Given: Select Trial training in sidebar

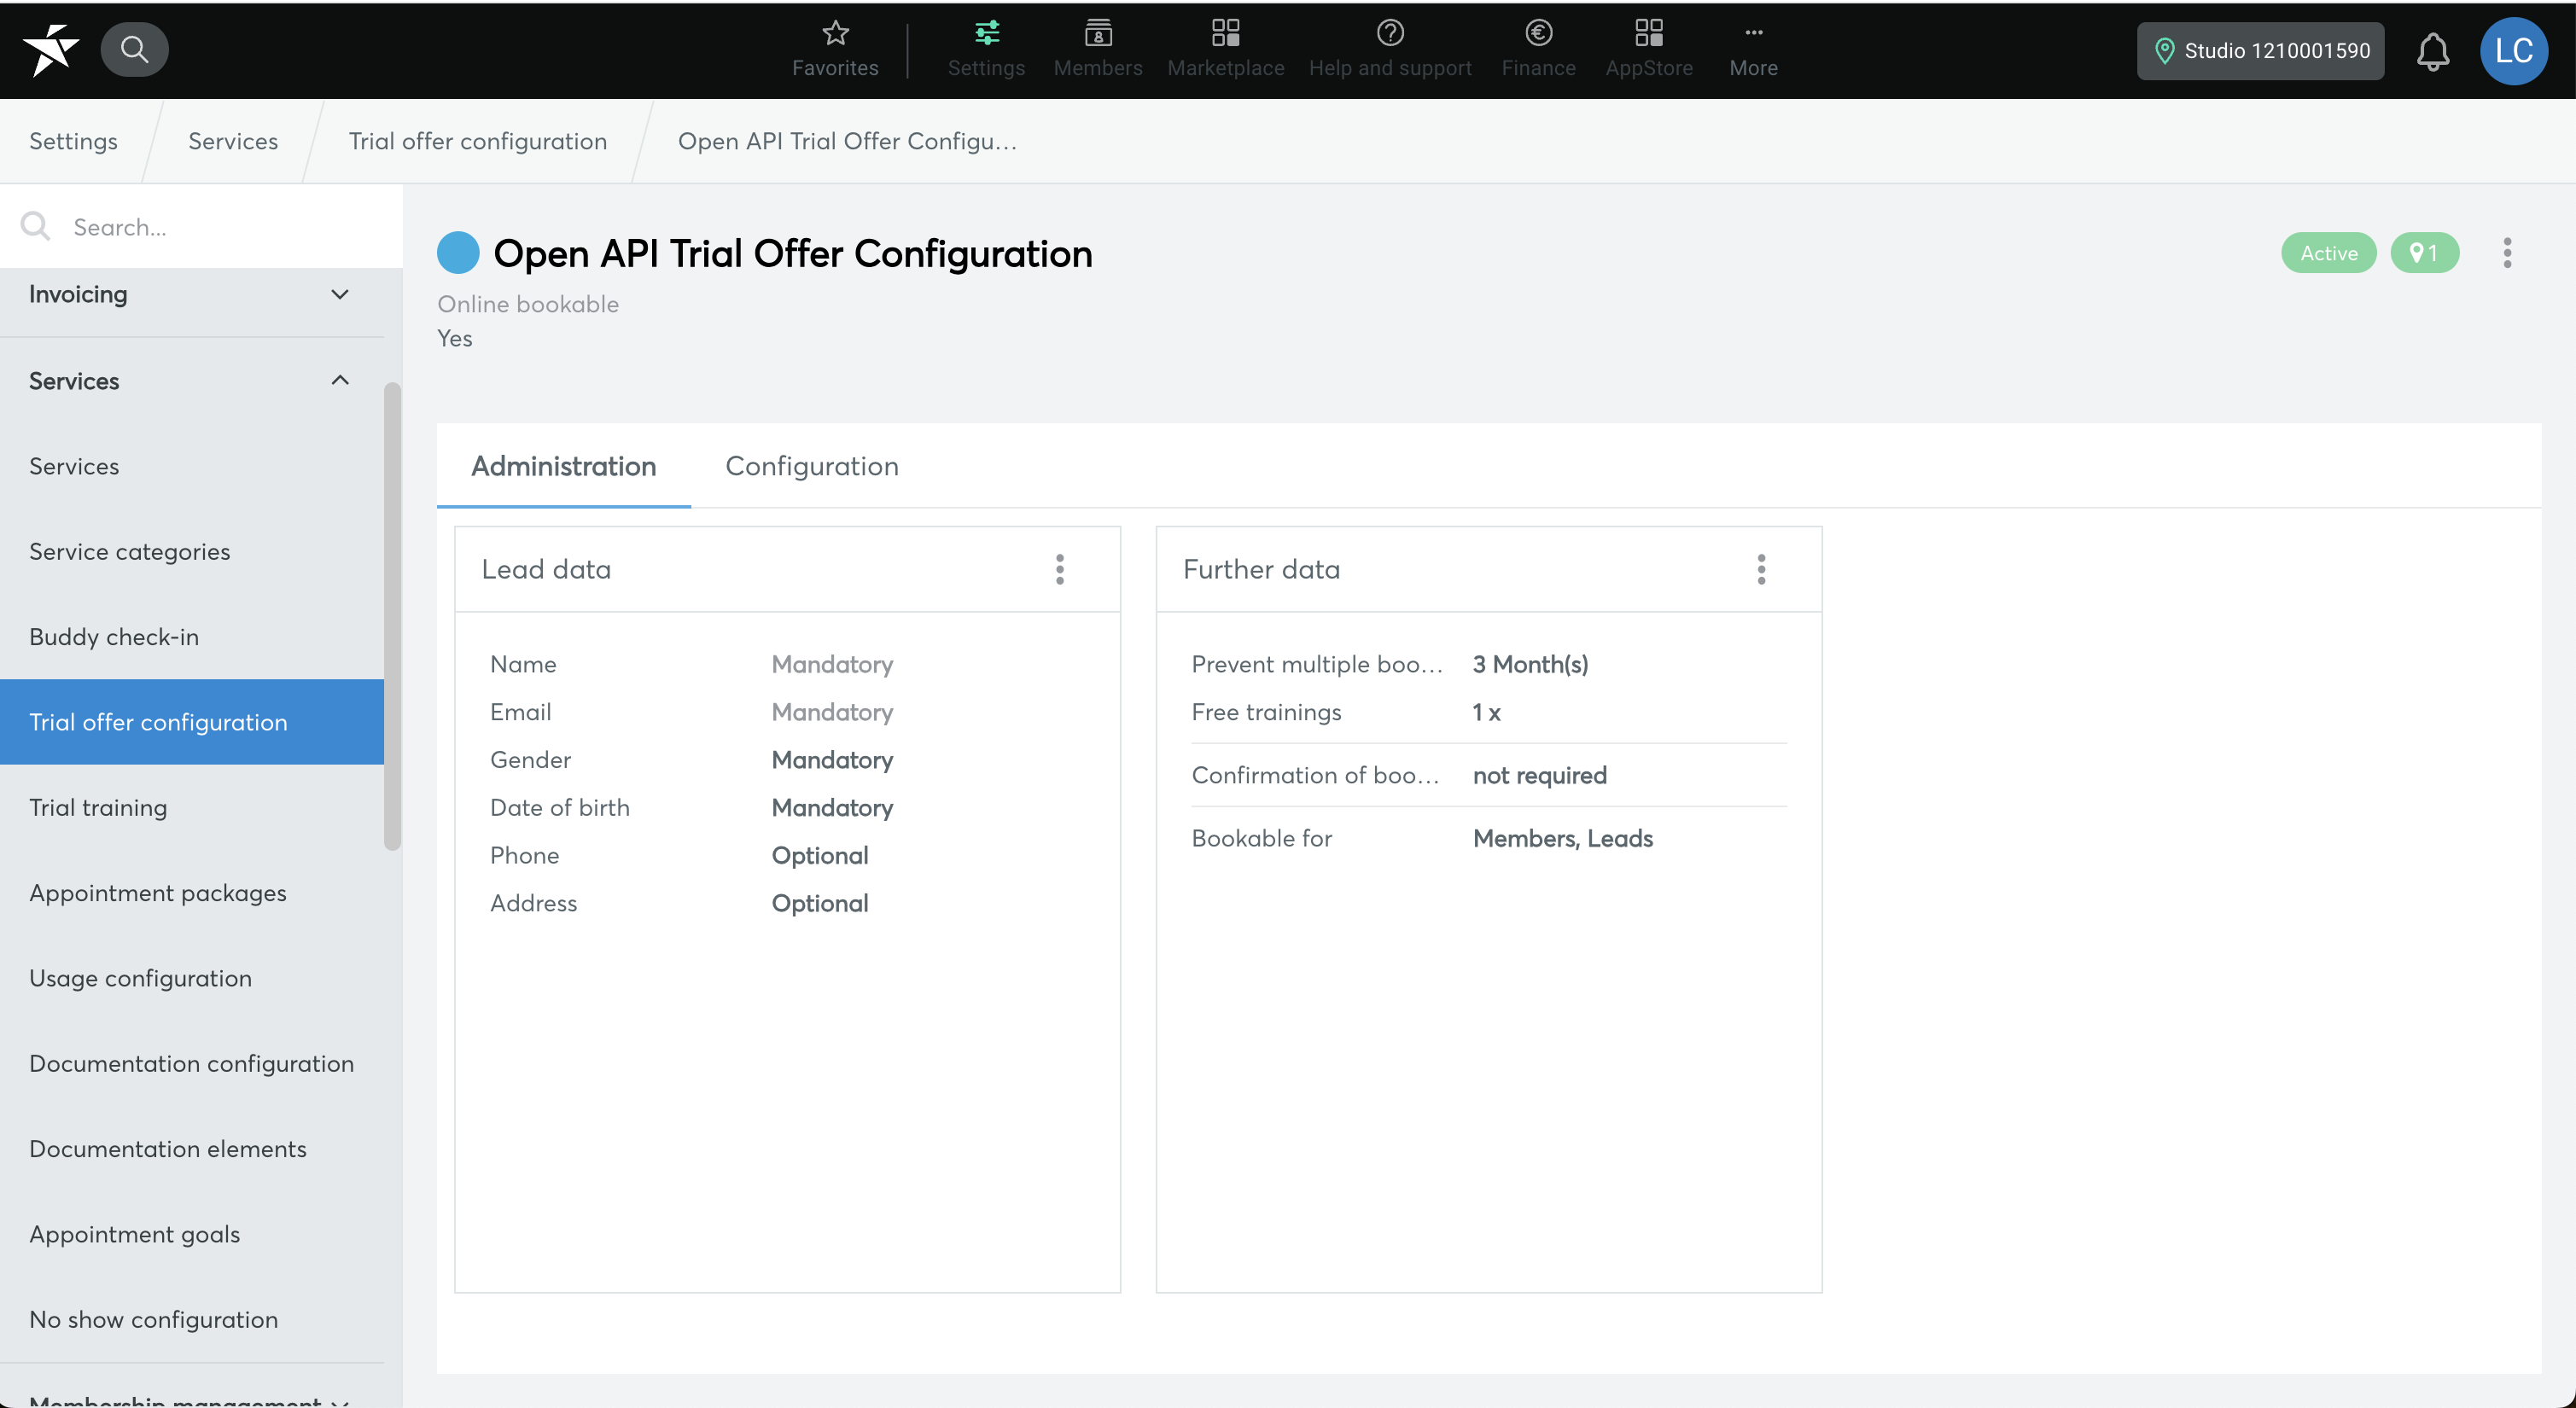Looking at the screenshot, I should [x=98, y=807].
